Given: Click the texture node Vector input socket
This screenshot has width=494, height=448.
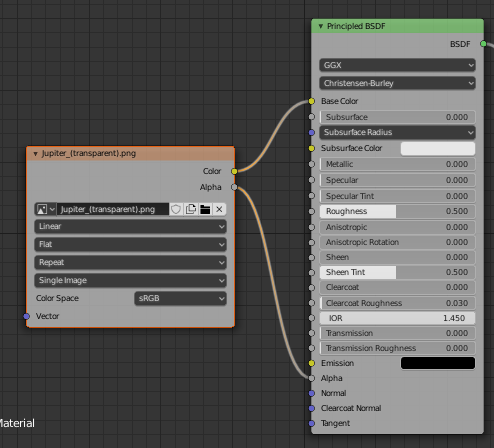Looking at the screenshot, I should tap(27, 316).
